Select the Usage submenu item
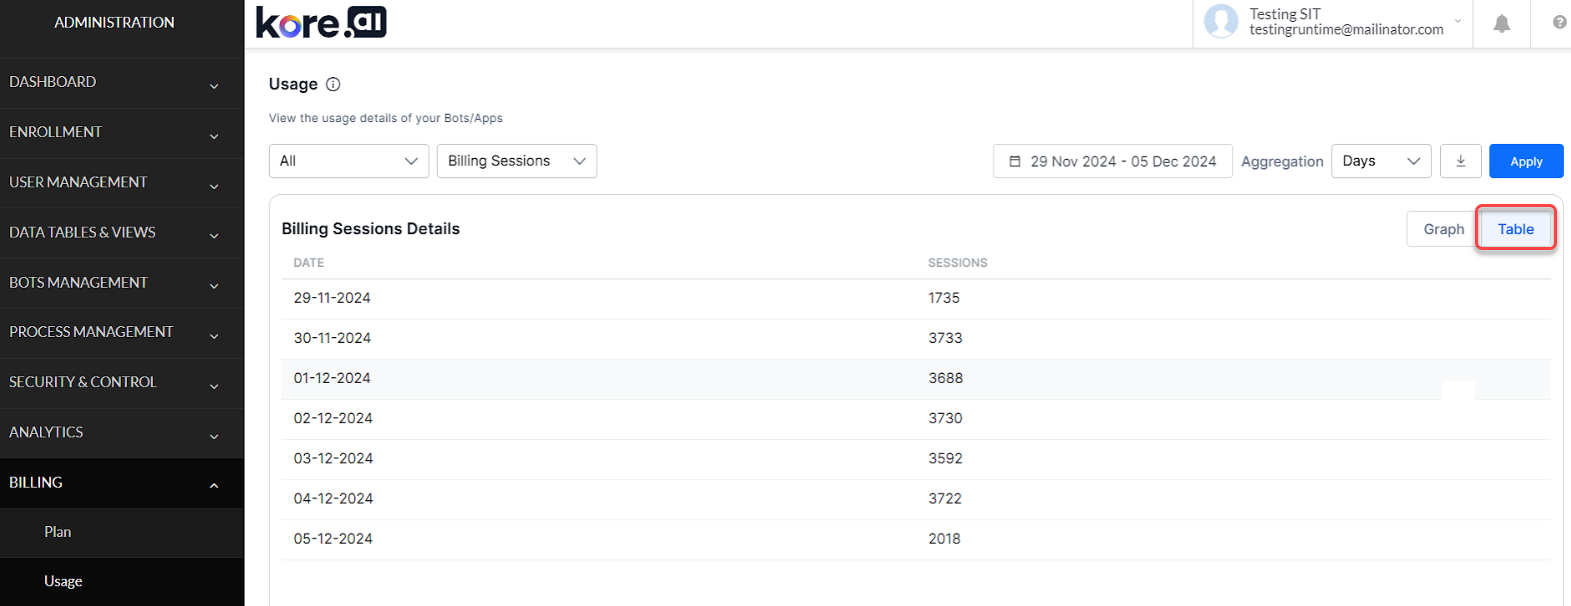 pos(63,581)
